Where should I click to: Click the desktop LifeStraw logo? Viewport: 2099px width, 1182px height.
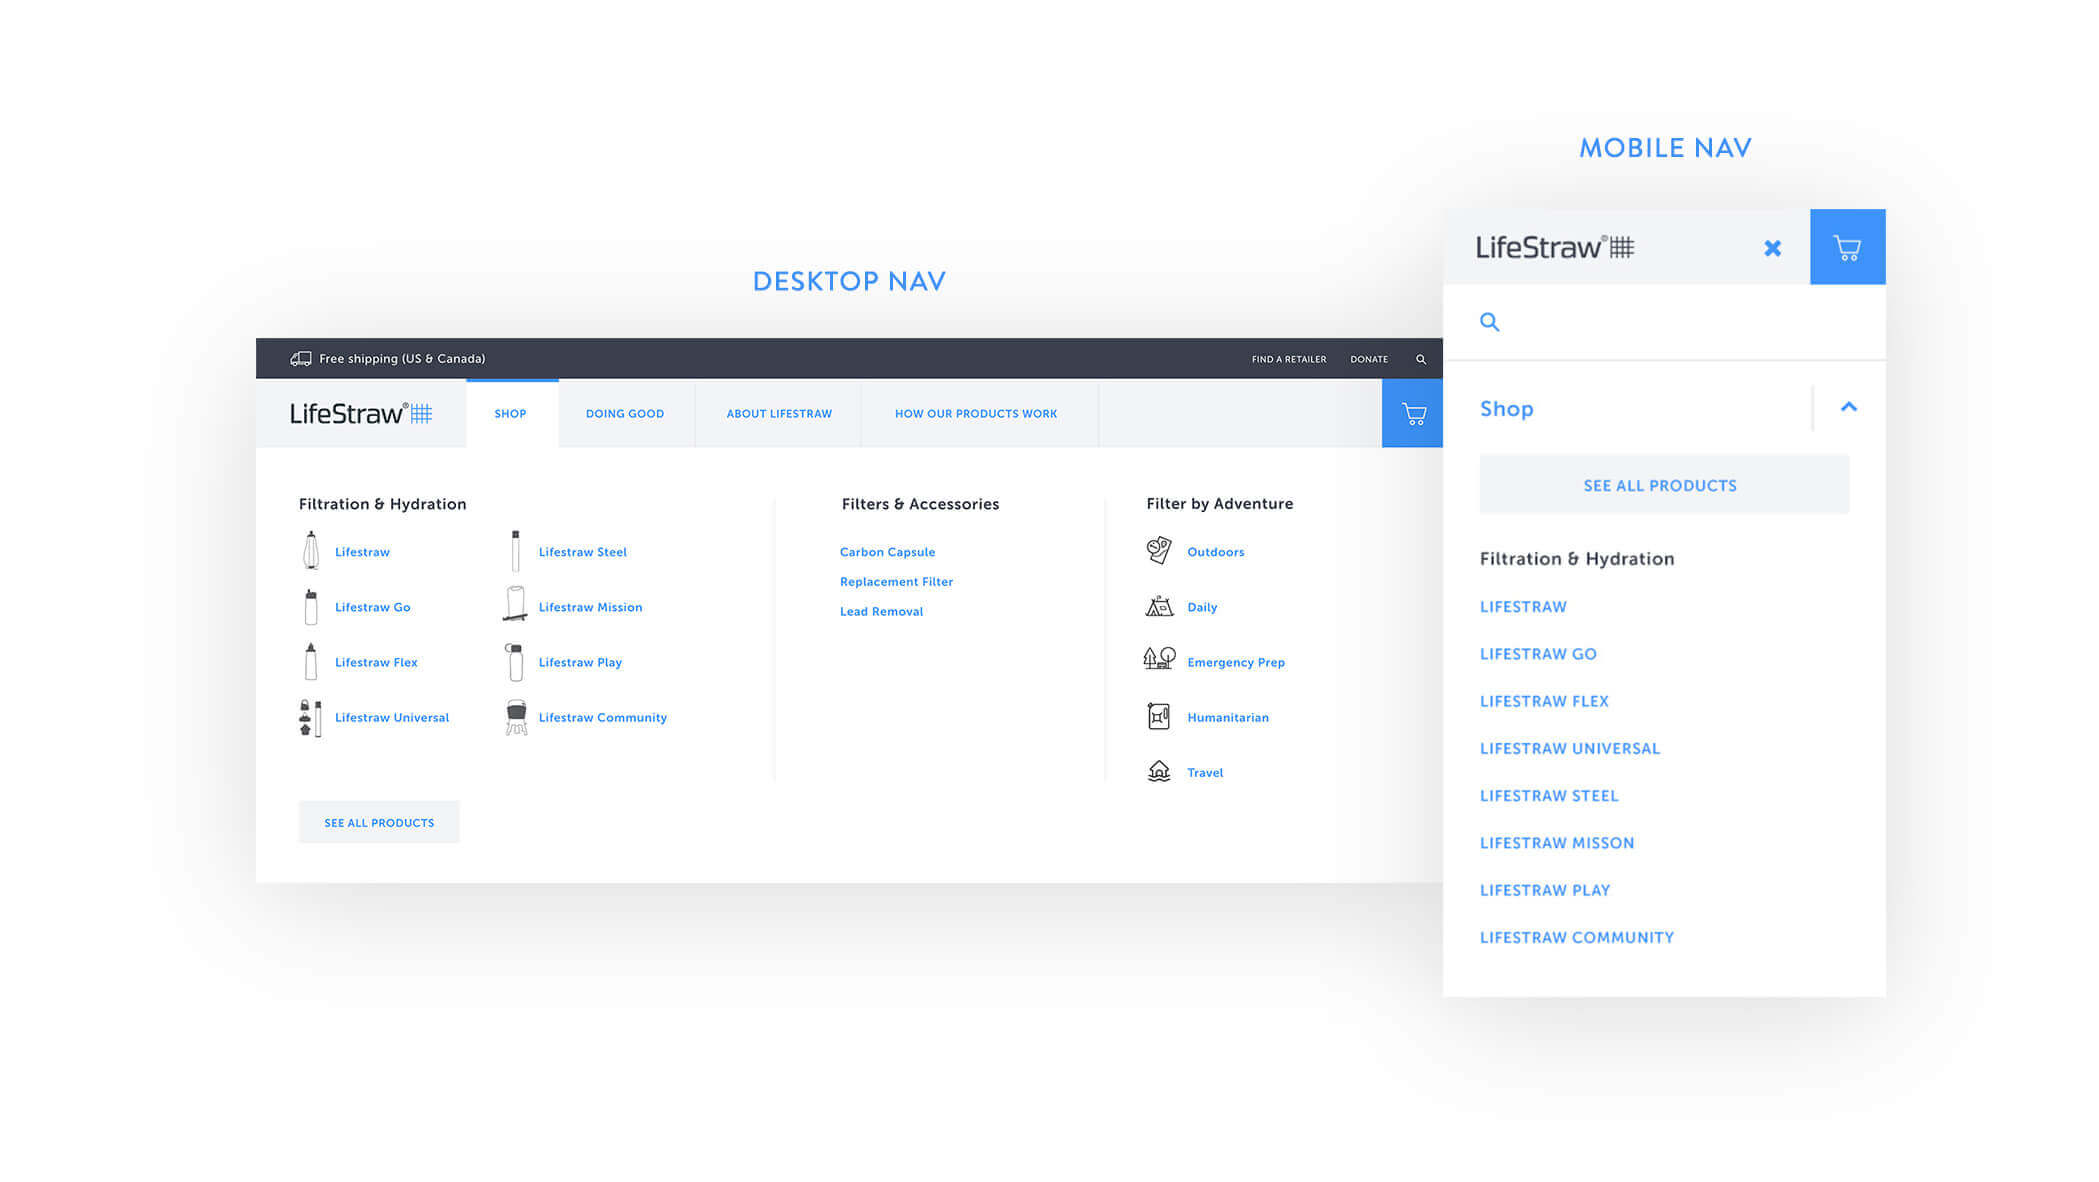point(360,414)
